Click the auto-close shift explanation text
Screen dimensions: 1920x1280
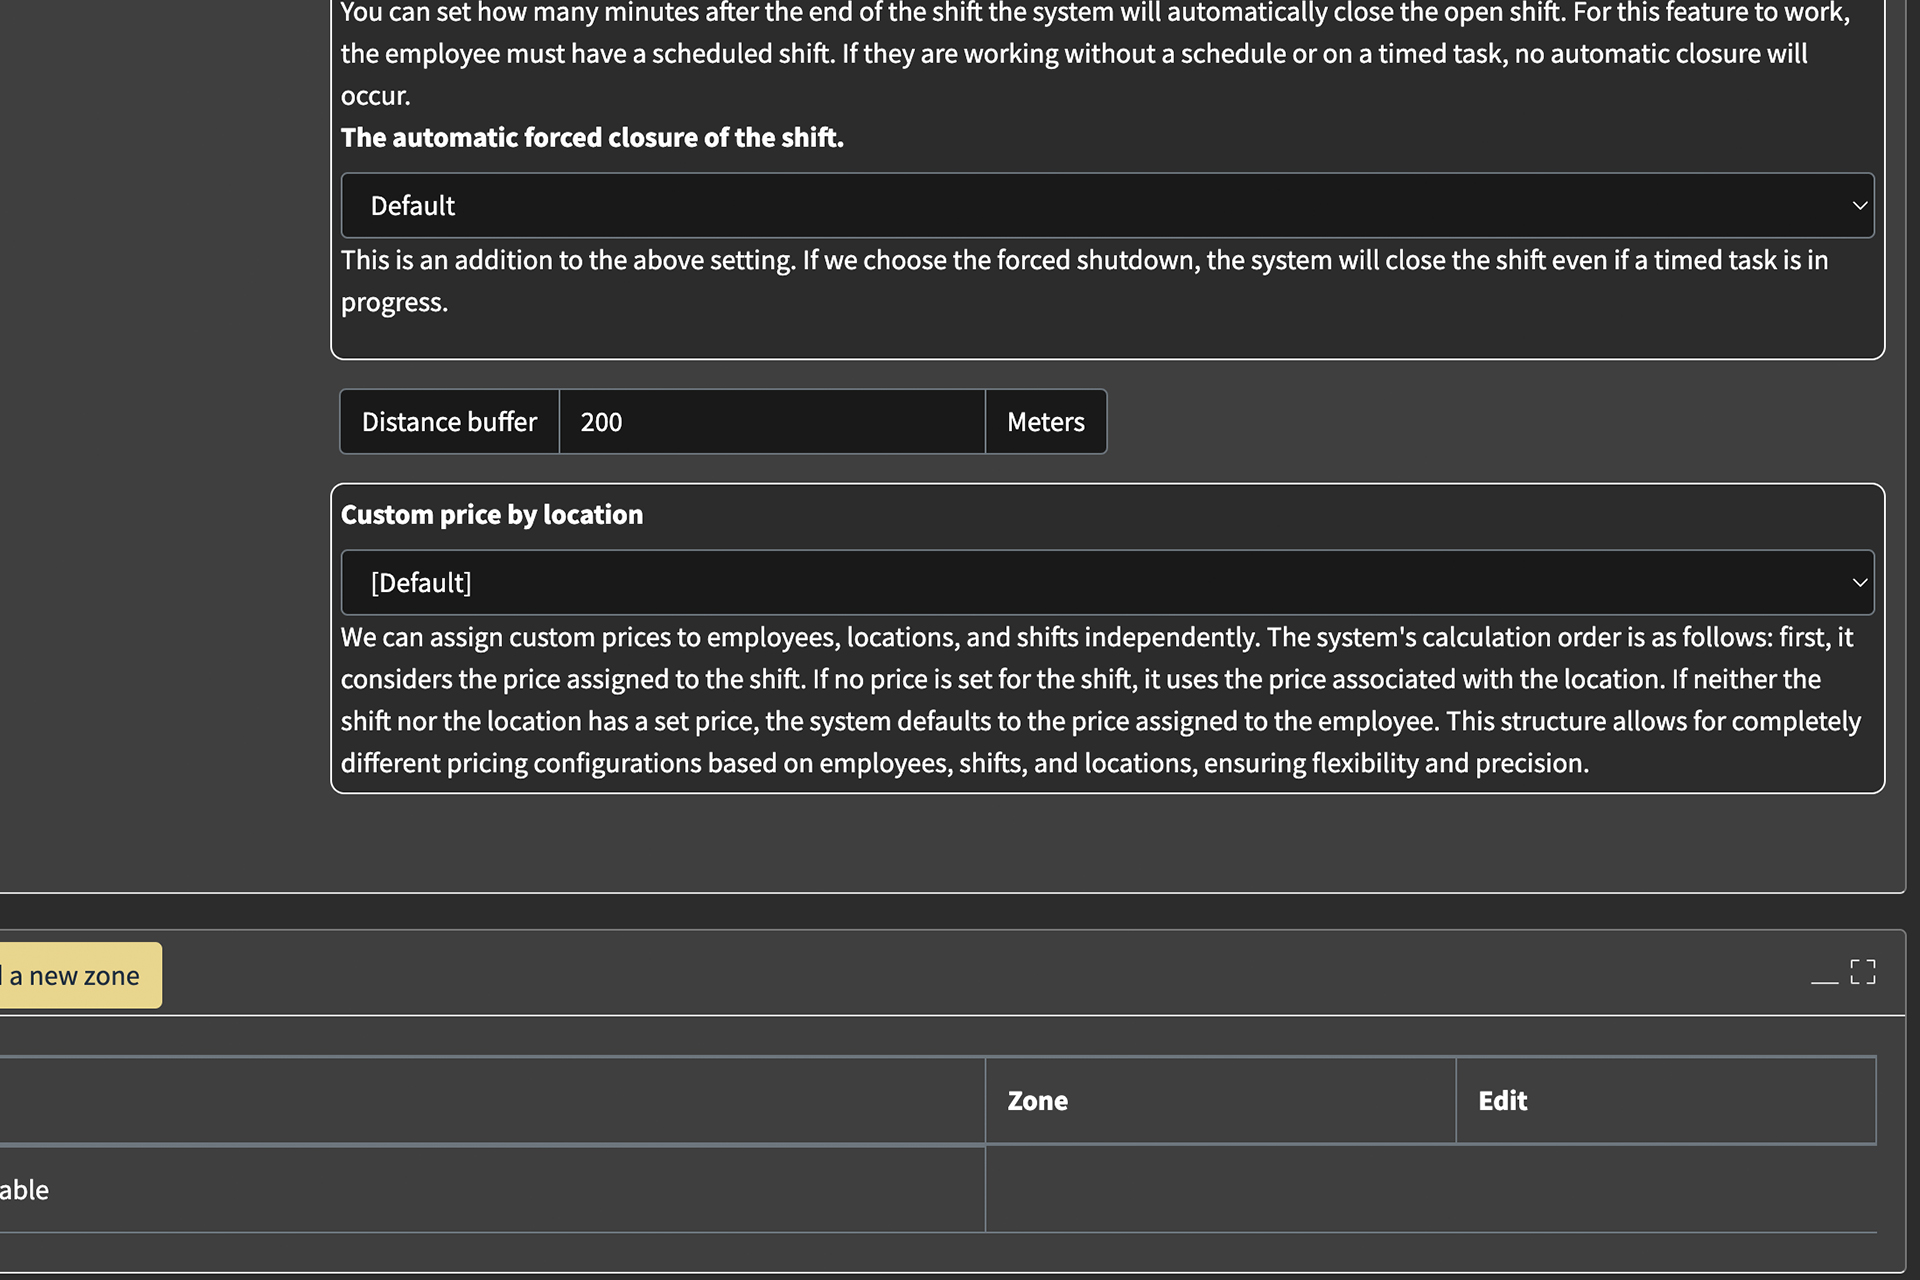pos(1095,54)
